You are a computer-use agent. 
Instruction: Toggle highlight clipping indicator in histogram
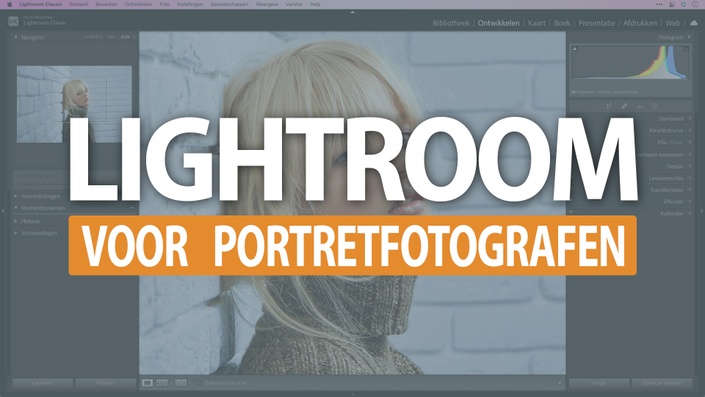(x=686, y=49)
